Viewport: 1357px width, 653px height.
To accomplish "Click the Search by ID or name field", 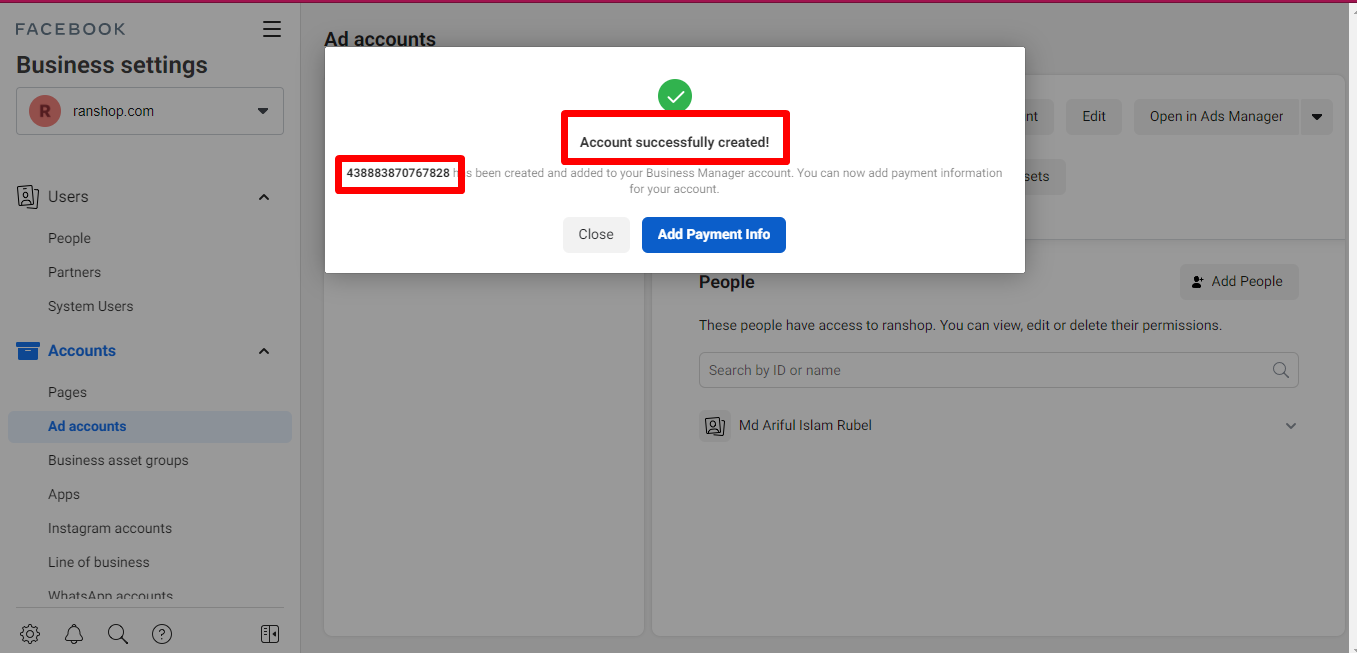I will [x=998, y=370].
